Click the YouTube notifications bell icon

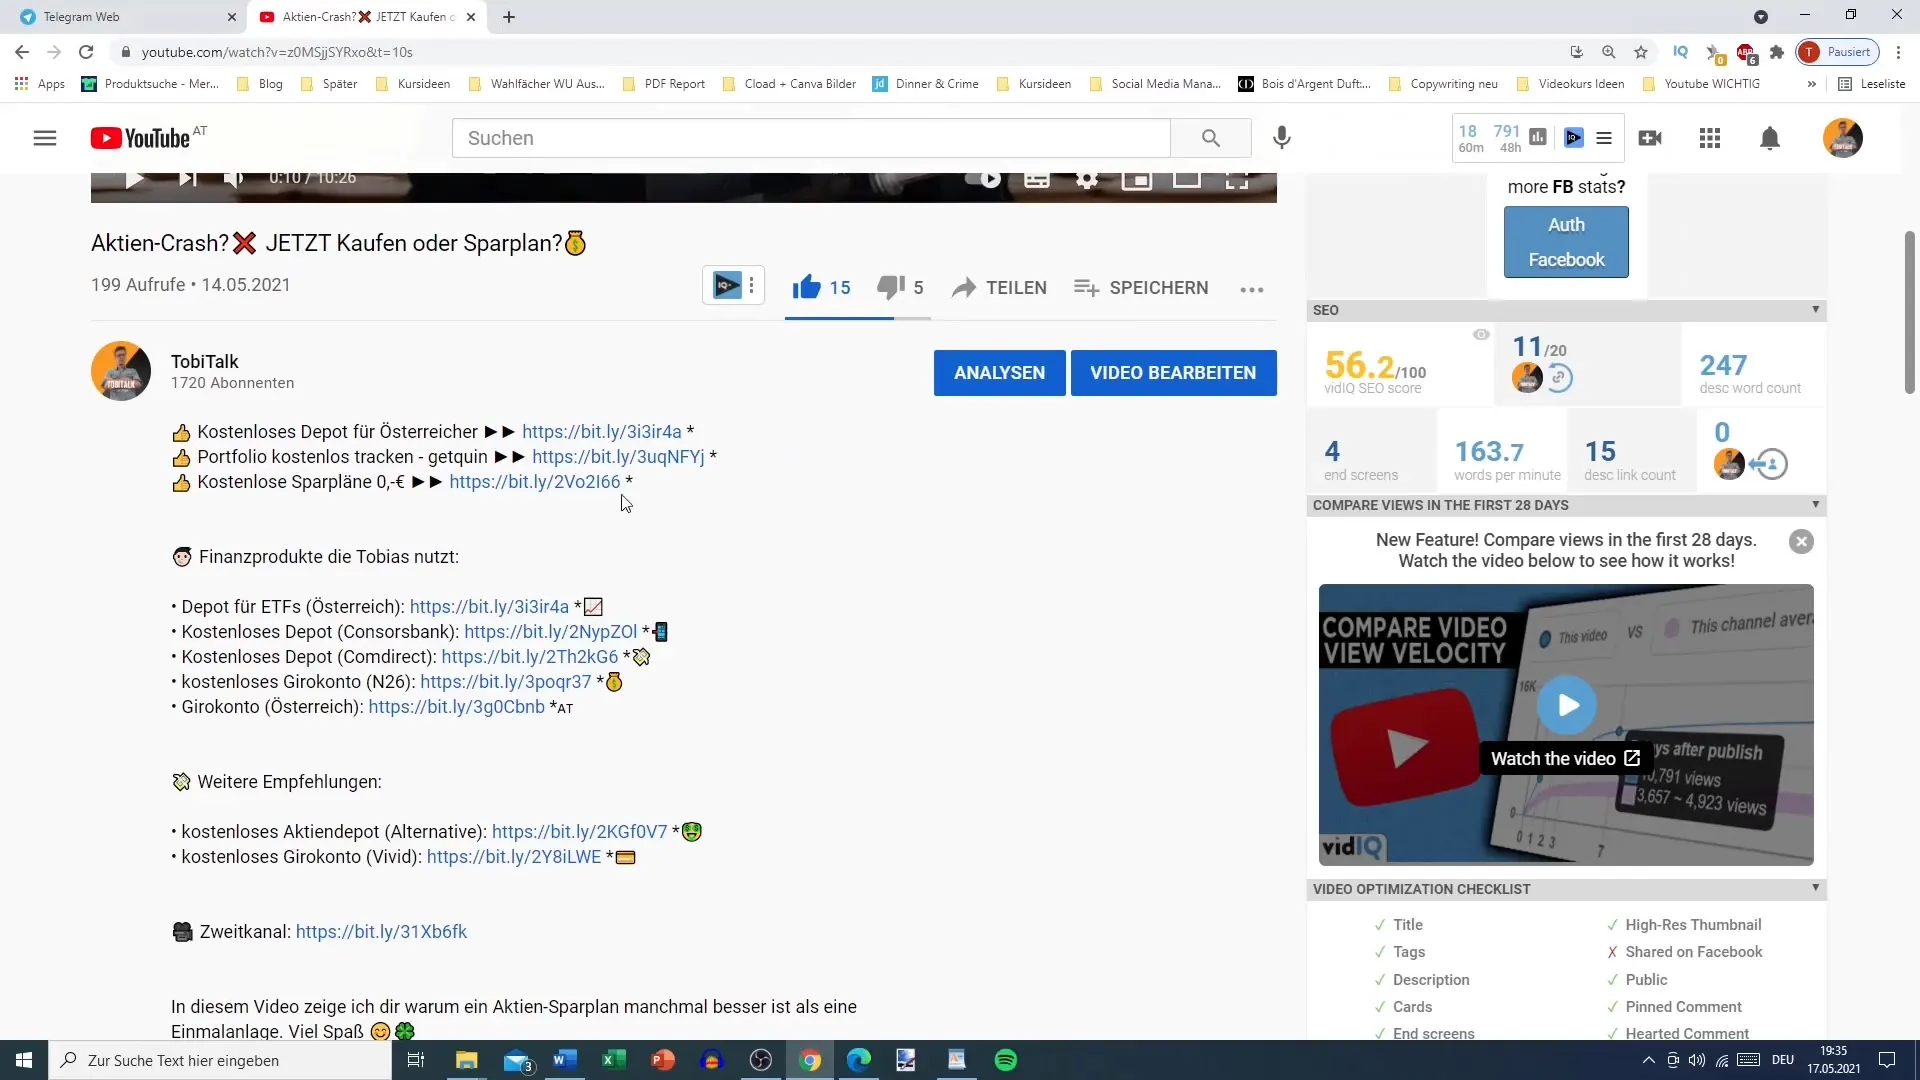(x=1771, y=138)
